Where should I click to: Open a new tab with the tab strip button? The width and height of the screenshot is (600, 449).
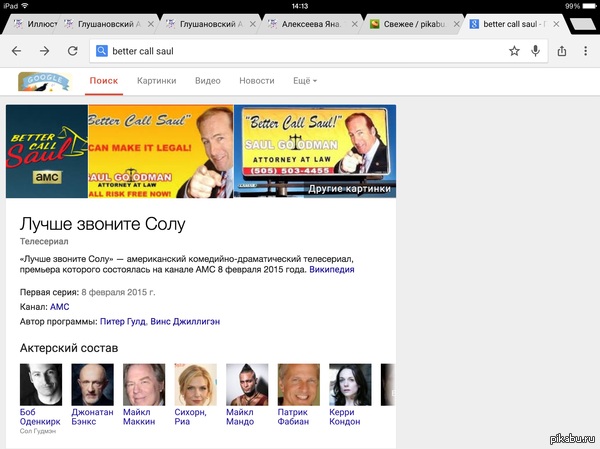(x=582, y=24)
